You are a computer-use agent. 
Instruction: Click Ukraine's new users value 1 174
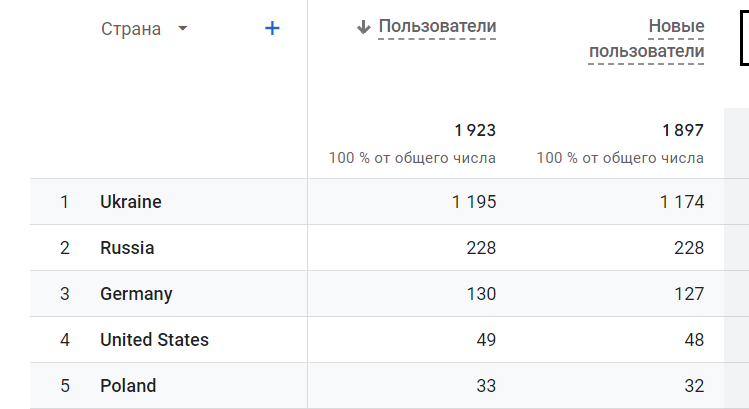click(x=682, y=202)
